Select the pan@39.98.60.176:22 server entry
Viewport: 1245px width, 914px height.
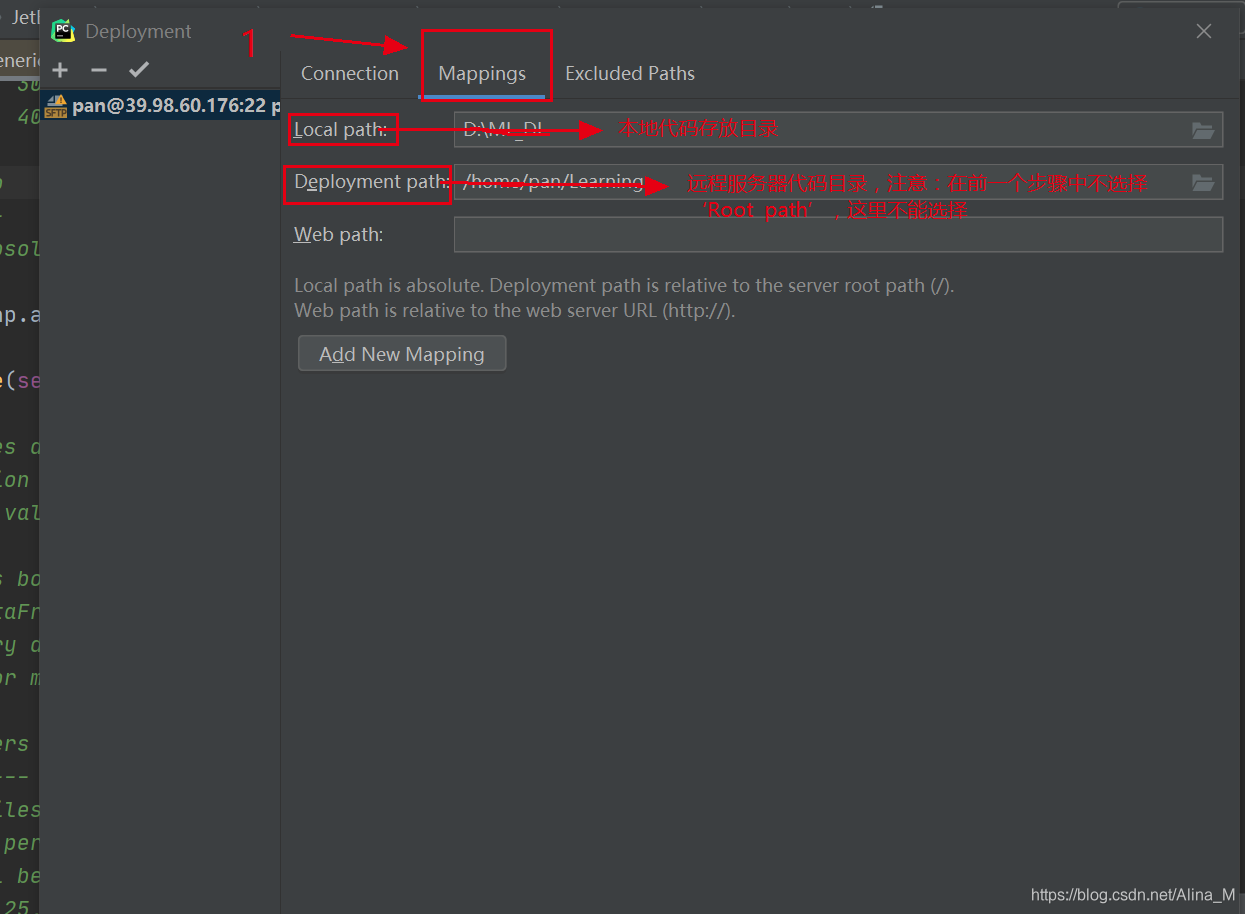point(160,105)
